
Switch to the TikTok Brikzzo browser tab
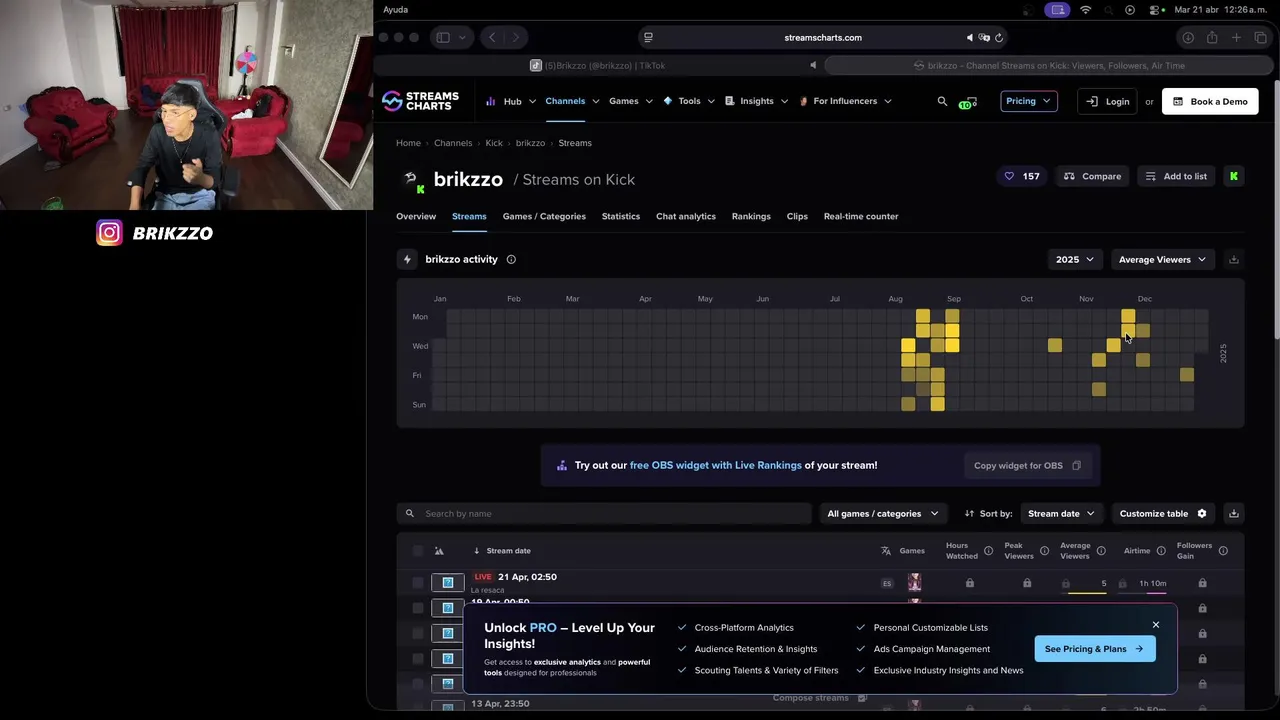598,65
